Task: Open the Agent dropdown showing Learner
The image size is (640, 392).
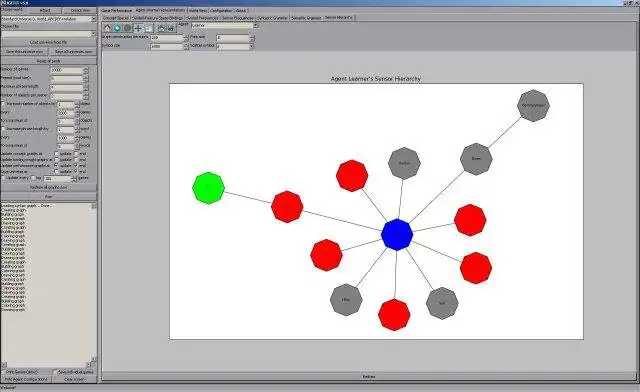Action: click(x=225, y=25)
